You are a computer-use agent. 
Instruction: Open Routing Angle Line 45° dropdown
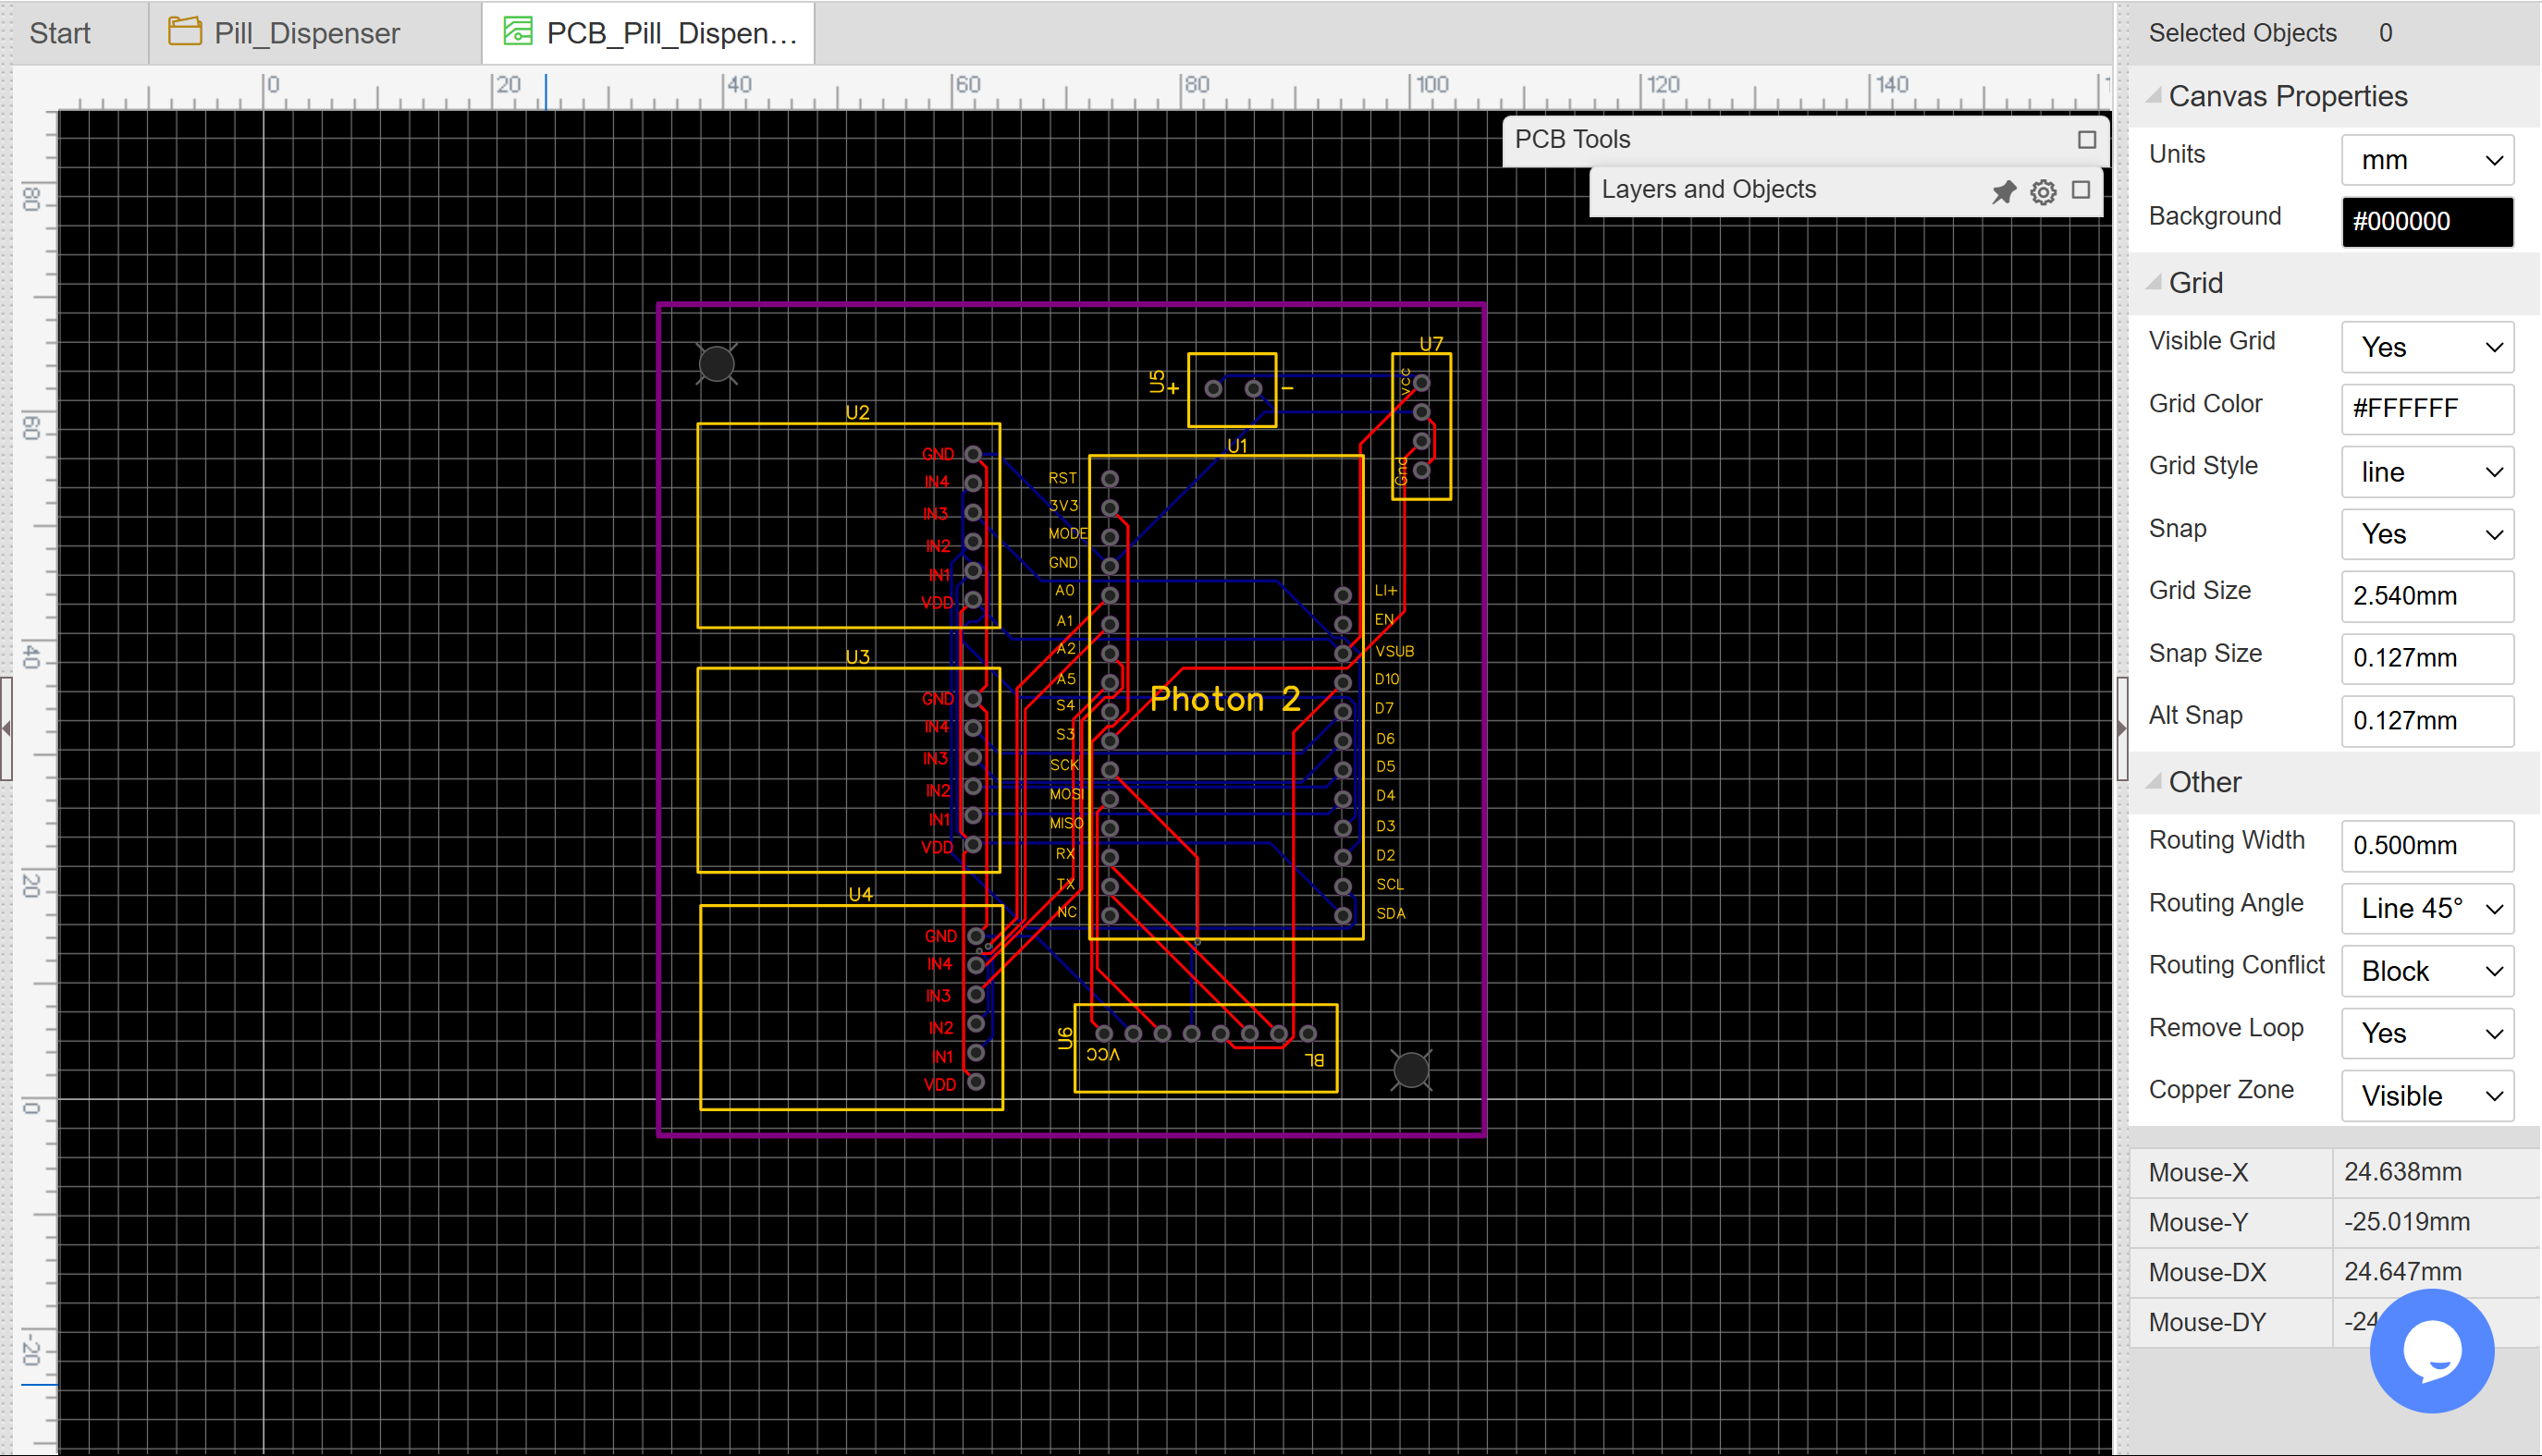point(2426,908)
